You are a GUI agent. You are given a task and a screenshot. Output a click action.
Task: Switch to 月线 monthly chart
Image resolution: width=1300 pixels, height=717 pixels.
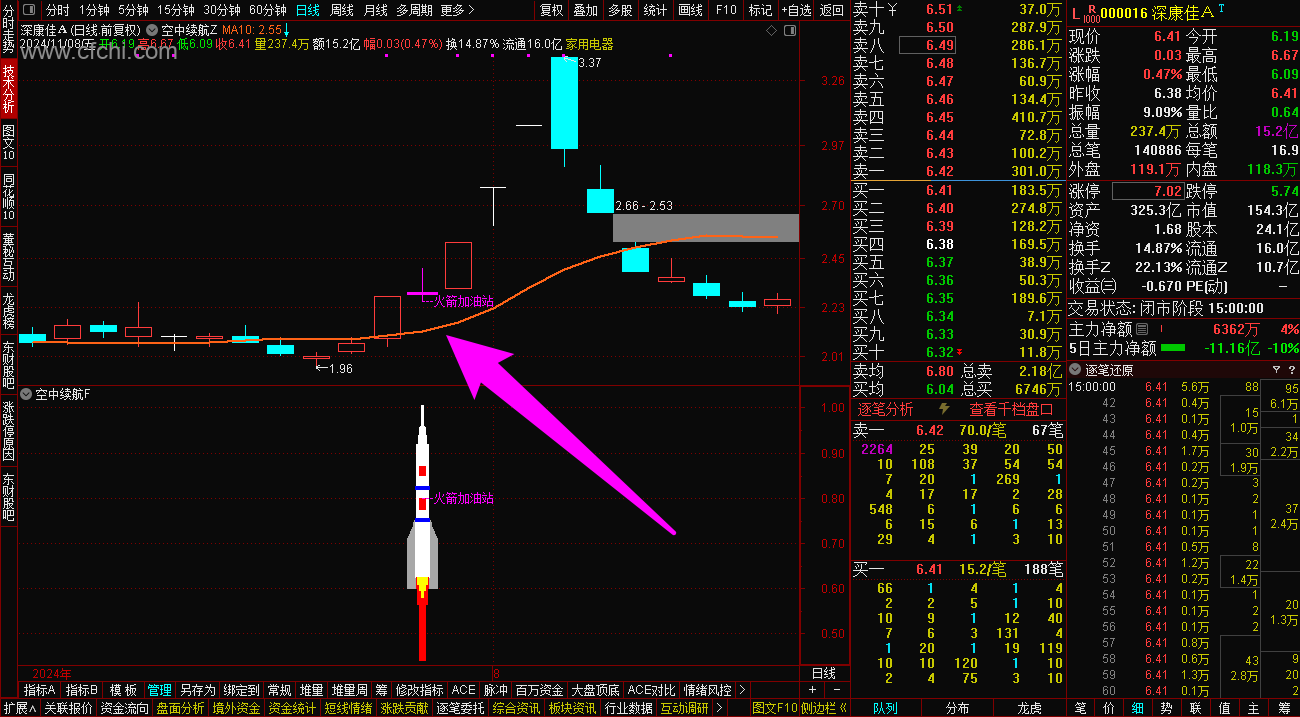(375, 10)
